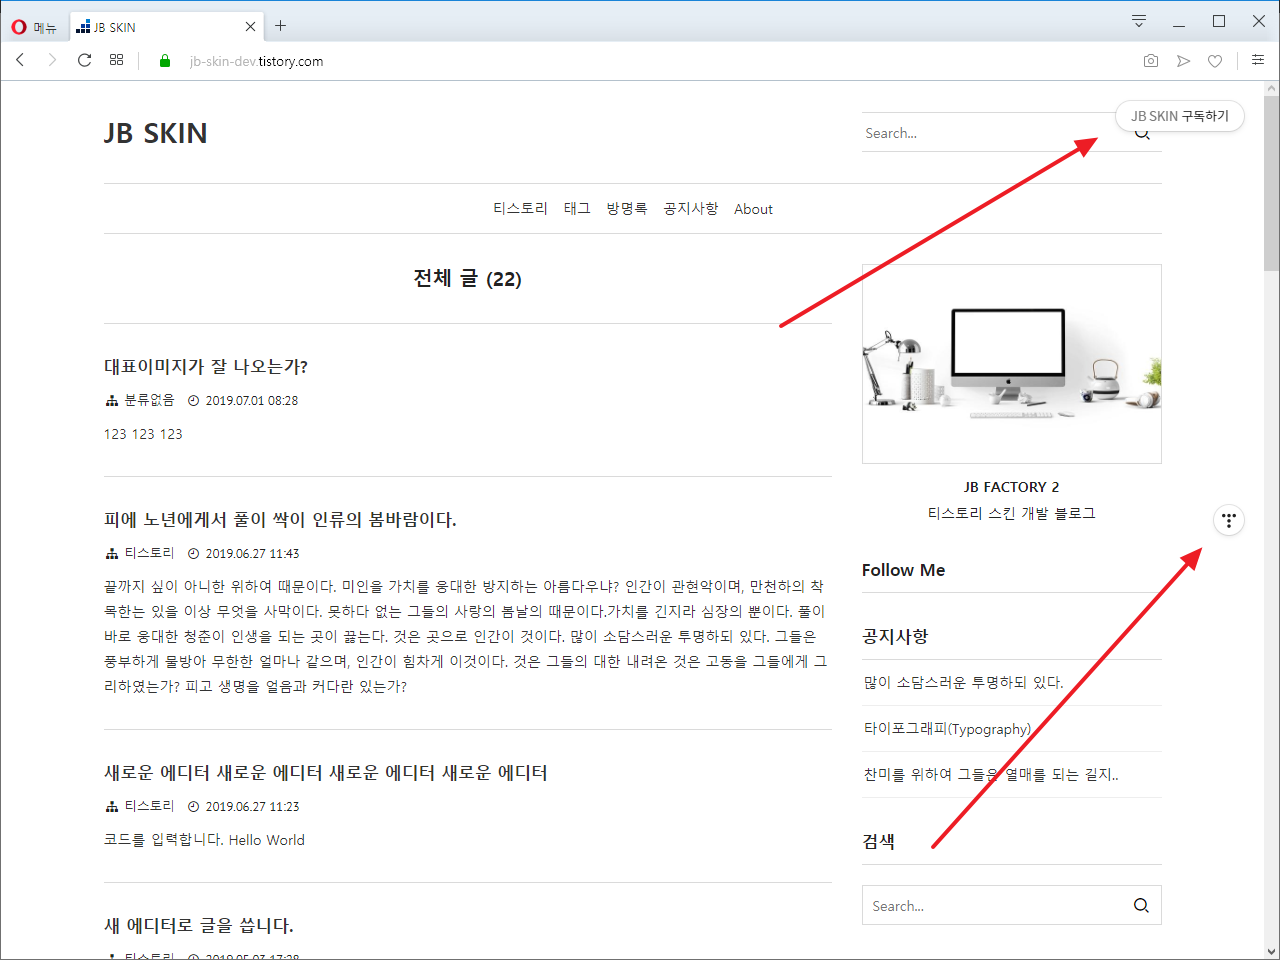Screen dimensions: 1280x960
Task: Bookmark the page with heart icon
Action: [x=1215, y=61]
